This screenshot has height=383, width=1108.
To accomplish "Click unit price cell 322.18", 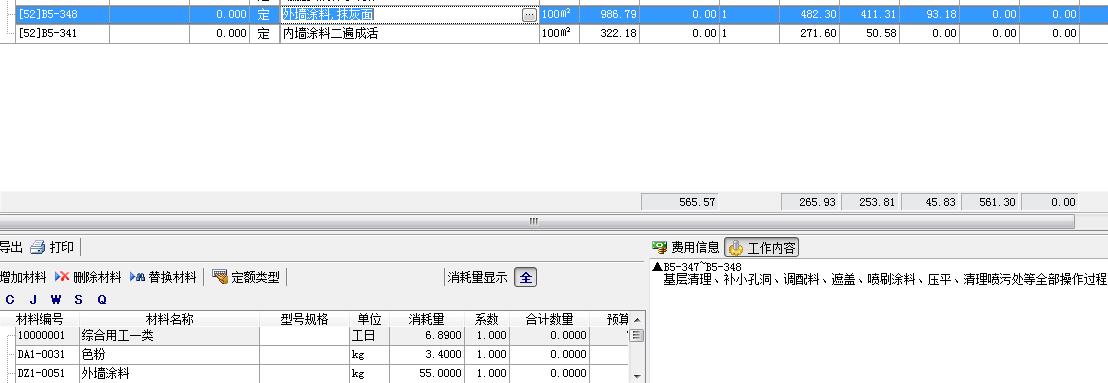I will tap(609, 33).
